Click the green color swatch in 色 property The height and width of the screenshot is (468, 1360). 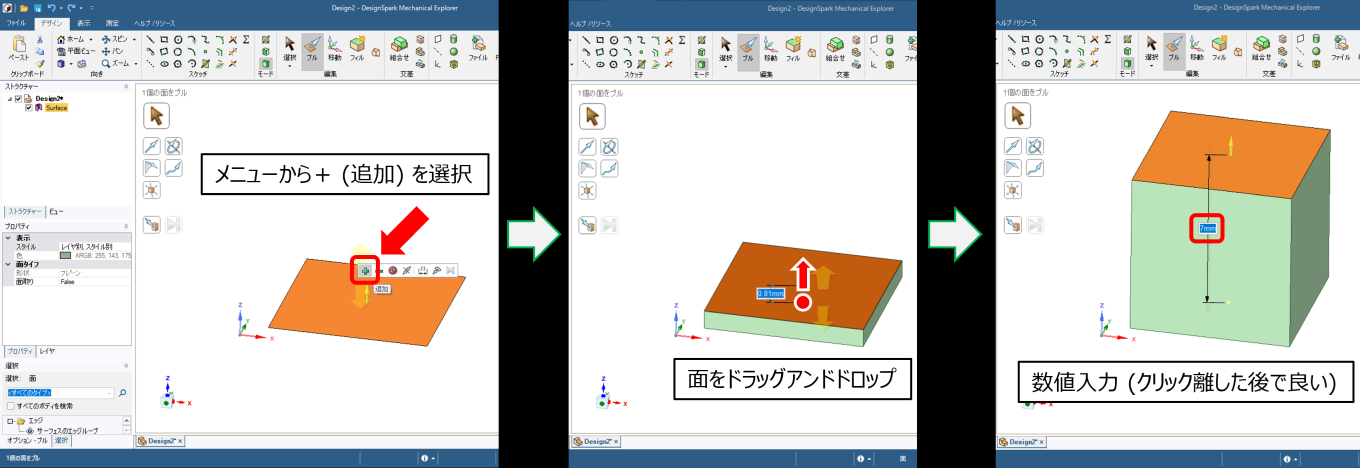tap(66, 255)
